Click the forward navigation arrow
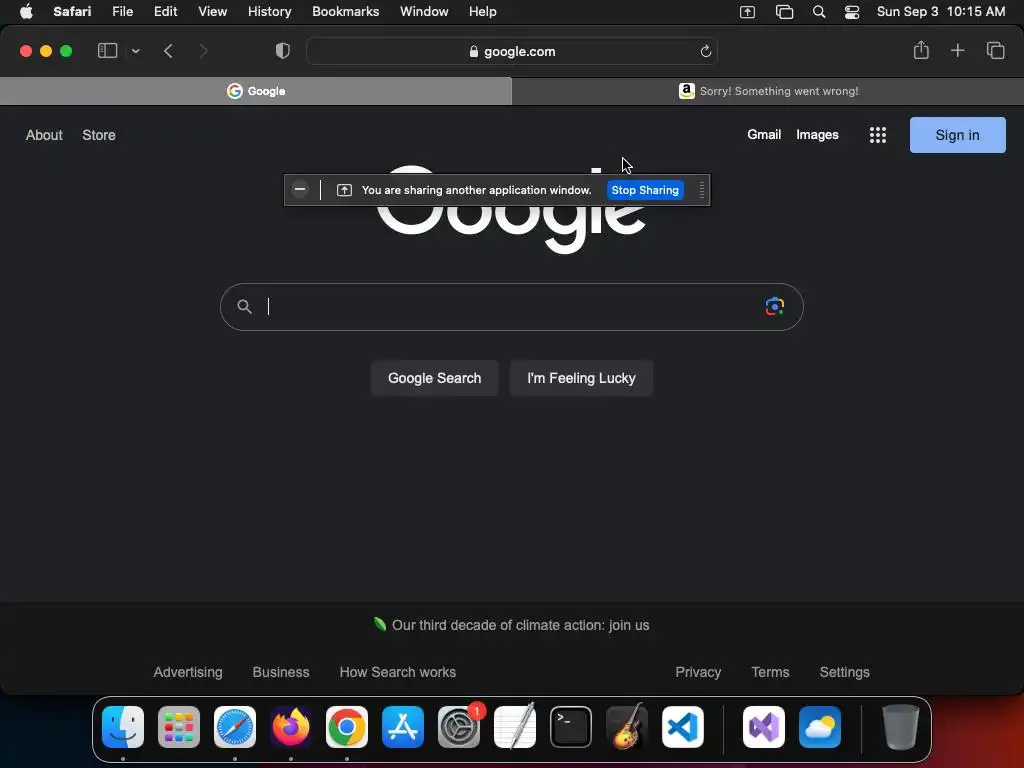1024x768 pixels. pos(203,51)
